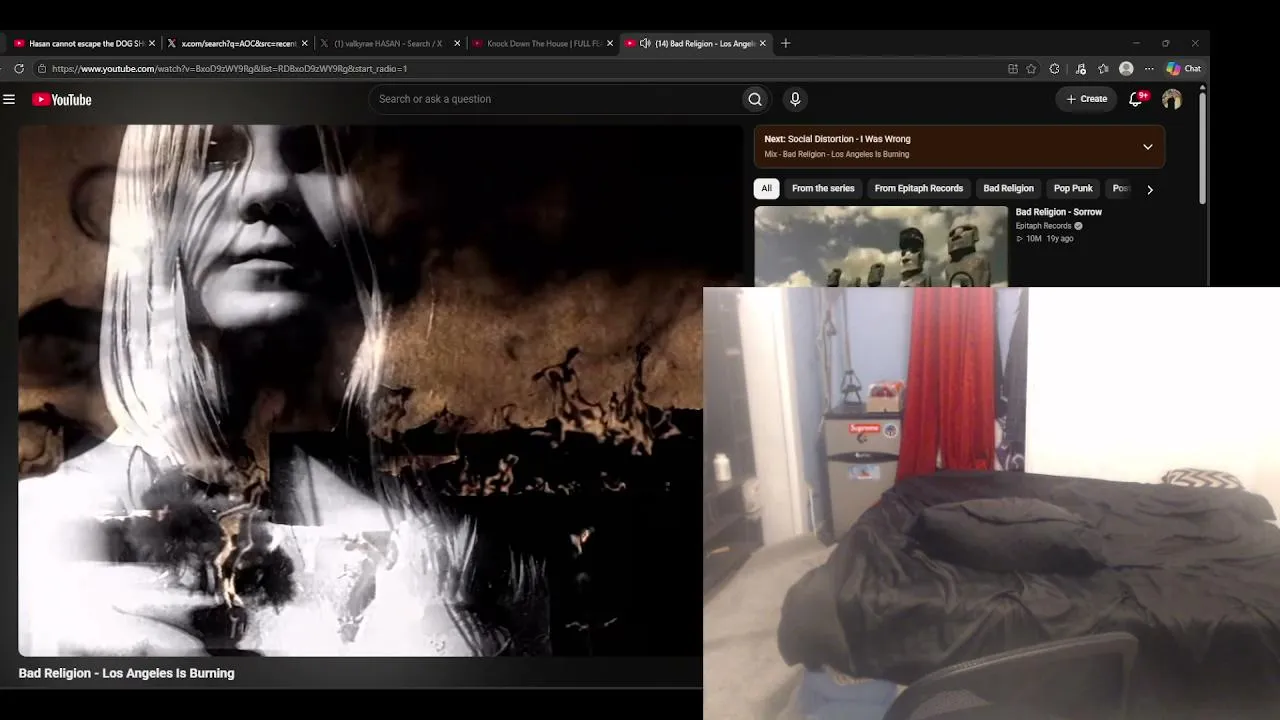1280x720 pixels.
Task: Go to the YouTube home logo
Action: (62, 99)
